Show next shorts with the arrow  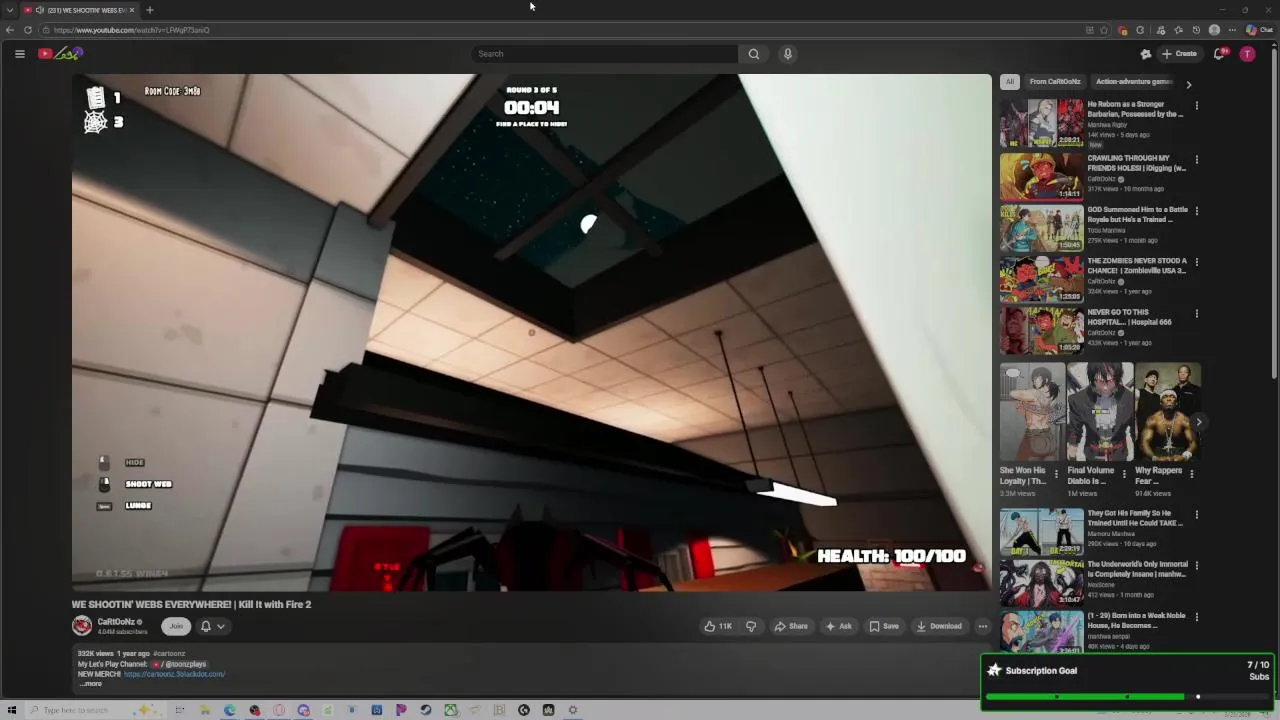(1198, 422)
